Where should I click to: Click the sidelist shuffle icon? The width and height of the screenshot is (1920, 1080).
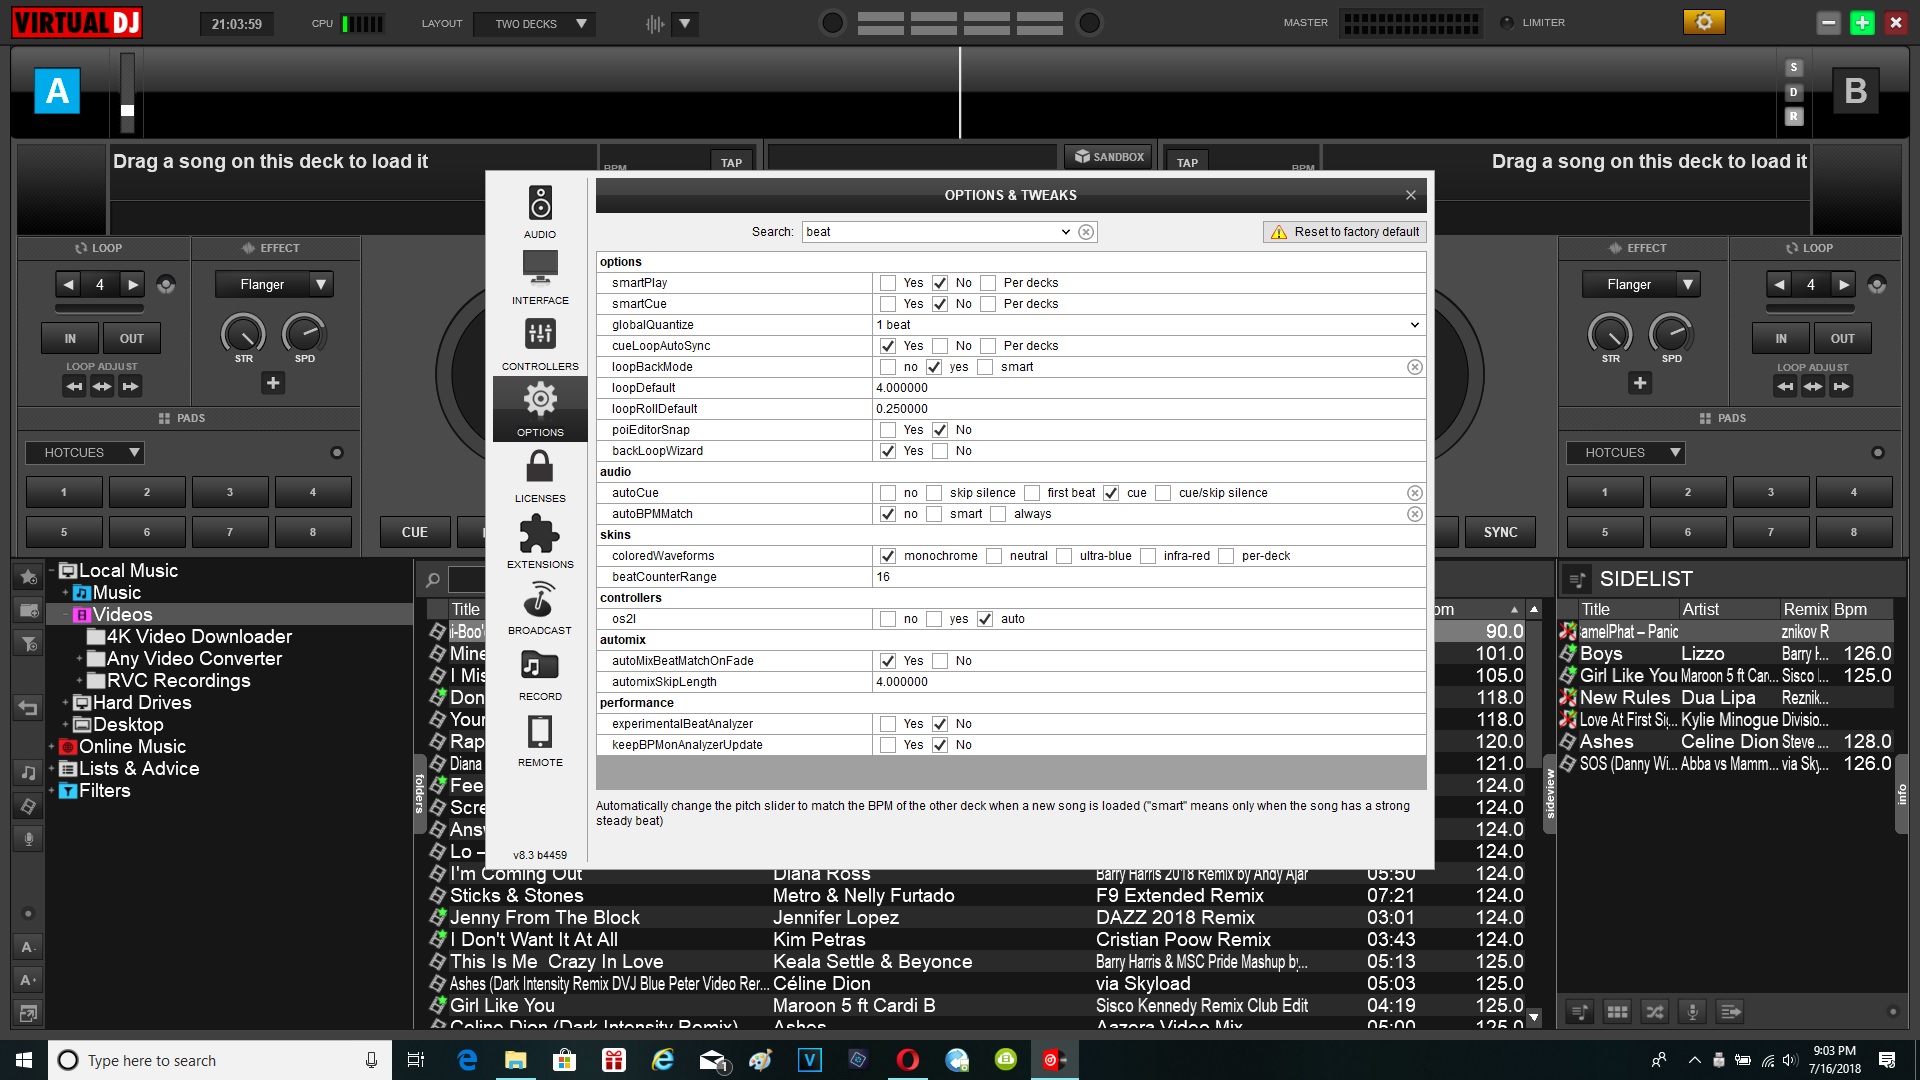tap(1655, 1012)
